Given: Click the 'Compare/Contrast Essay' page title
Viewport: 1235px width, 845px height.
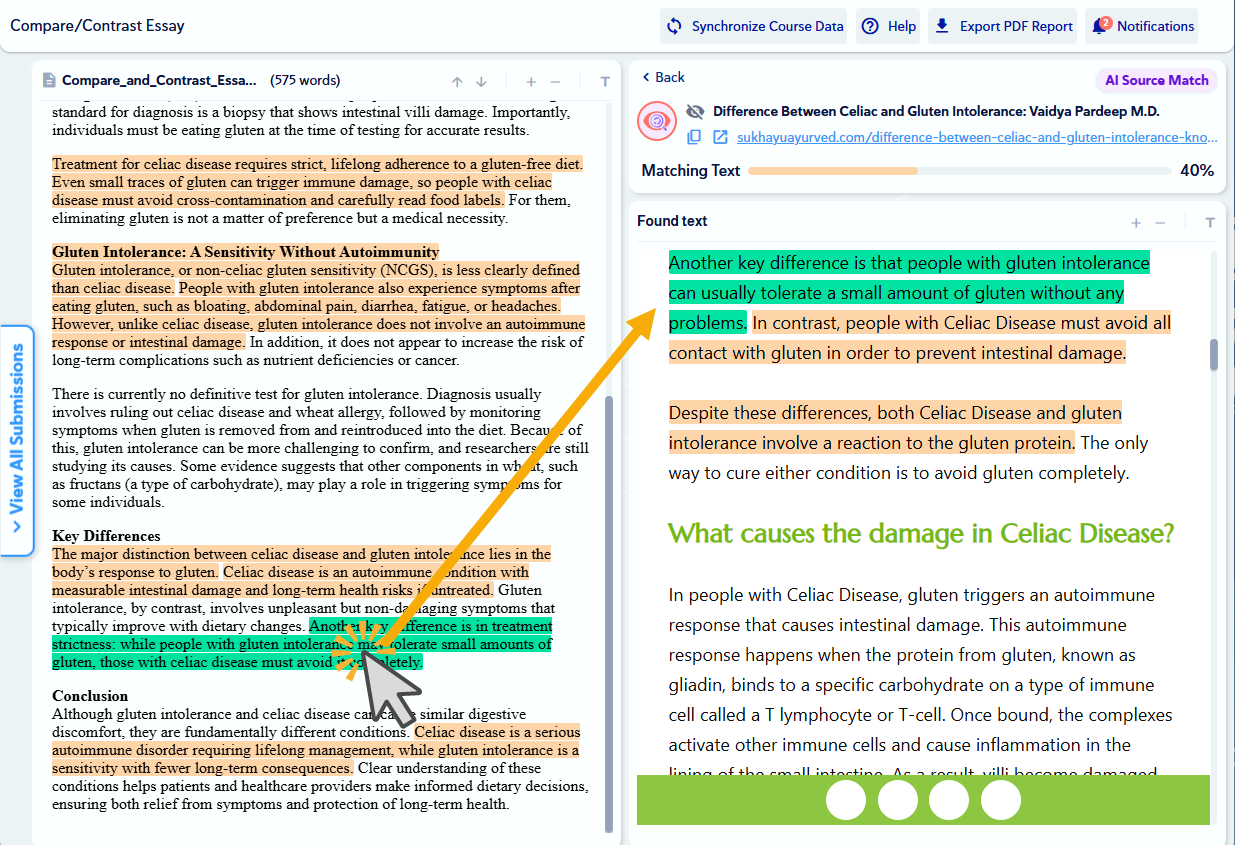Looking at the screenshot, I should point(97,26).
